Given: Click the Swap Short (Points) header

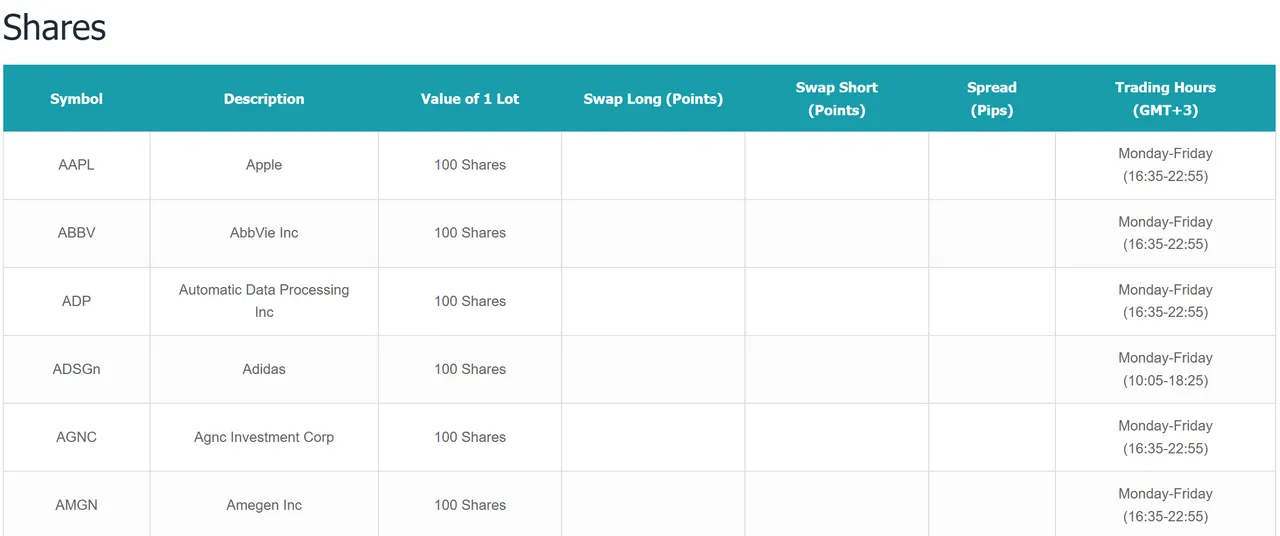Looking at the screenshot, I should coord(837,99).
